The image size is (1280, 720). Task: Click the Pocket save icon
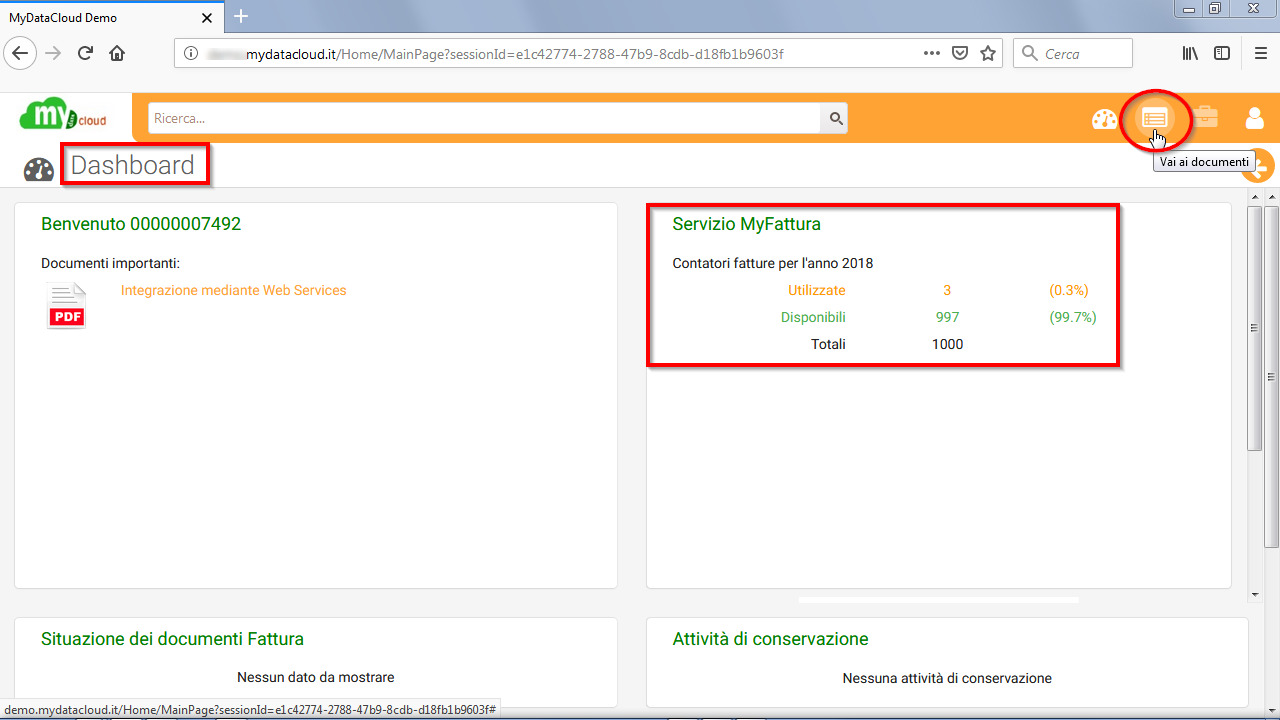(960, 54)
